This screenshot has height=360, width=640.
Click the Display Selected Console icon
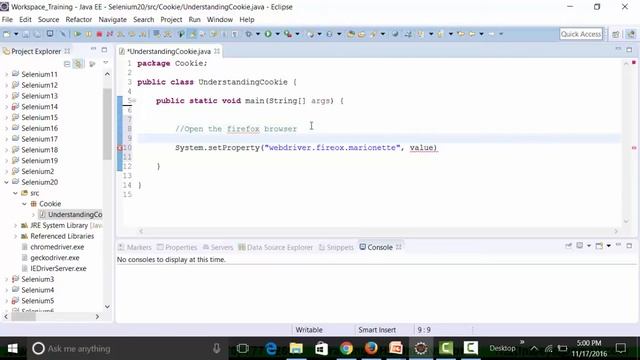click(580, 246)
